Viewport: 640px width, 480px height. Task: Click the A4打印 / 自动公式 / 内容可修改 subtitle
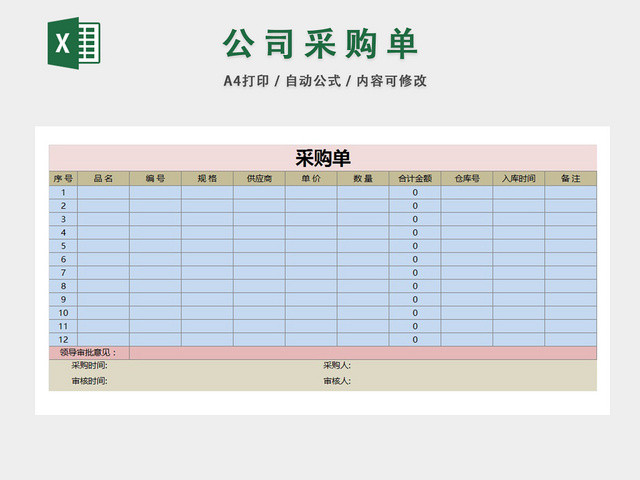click(x=325, y=81)
